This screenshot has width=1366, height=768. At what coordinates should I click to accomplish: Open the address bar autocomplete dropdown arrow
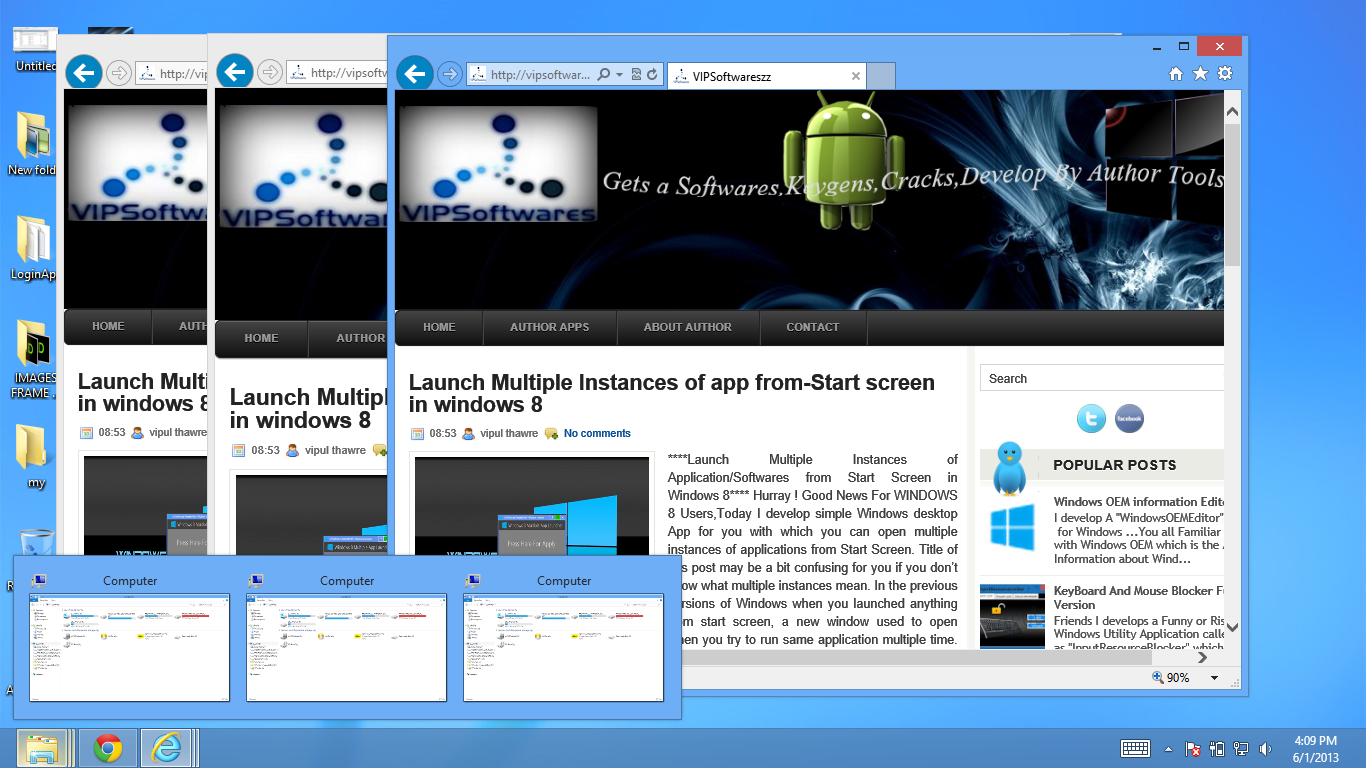(x=619, y=75)
